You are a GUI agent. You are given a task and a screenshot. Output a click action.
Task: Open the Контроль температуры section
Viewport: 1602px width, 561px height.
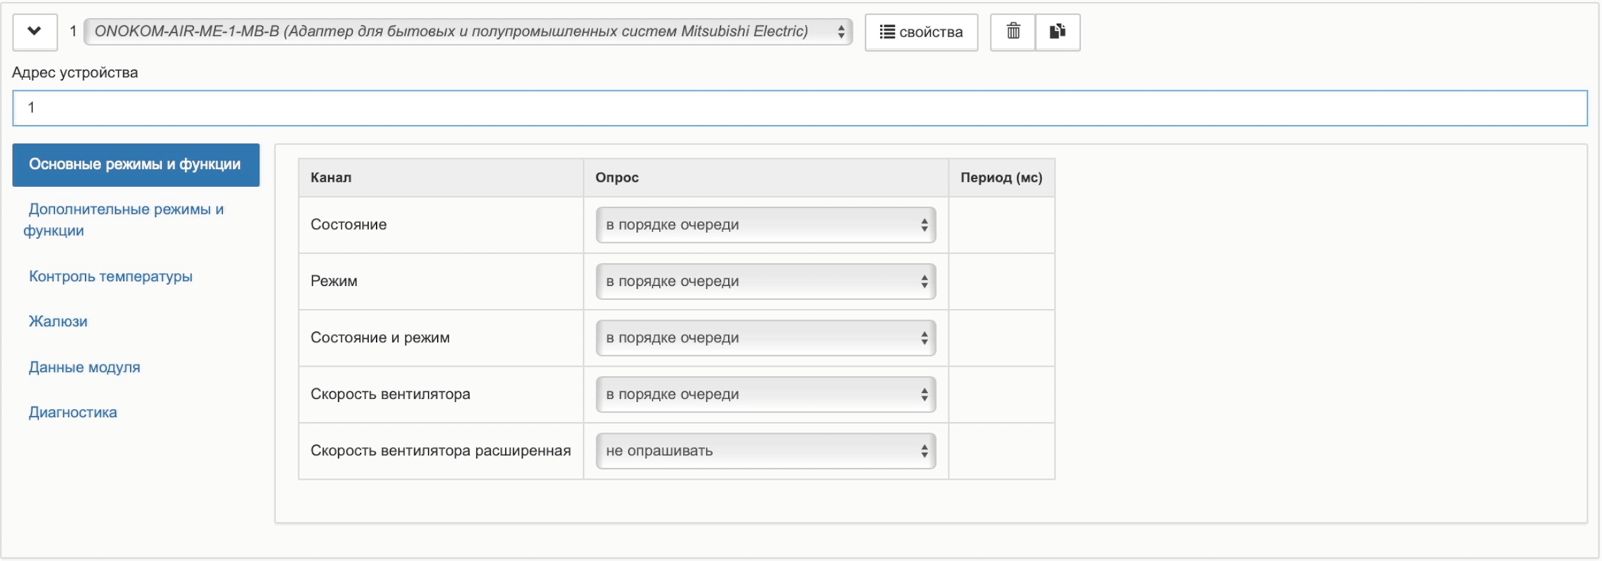[110, 277]
